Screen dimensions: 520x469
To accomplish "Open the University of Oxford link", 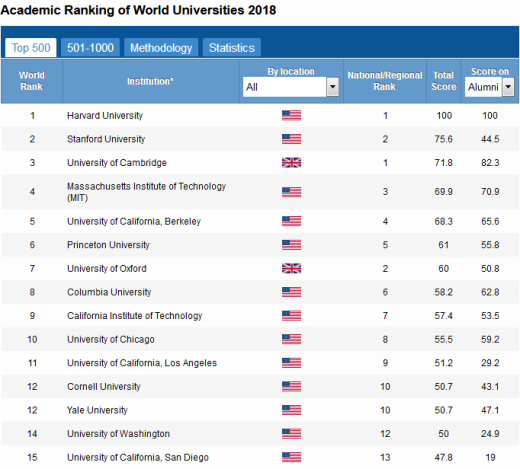I will click(107, 268).
